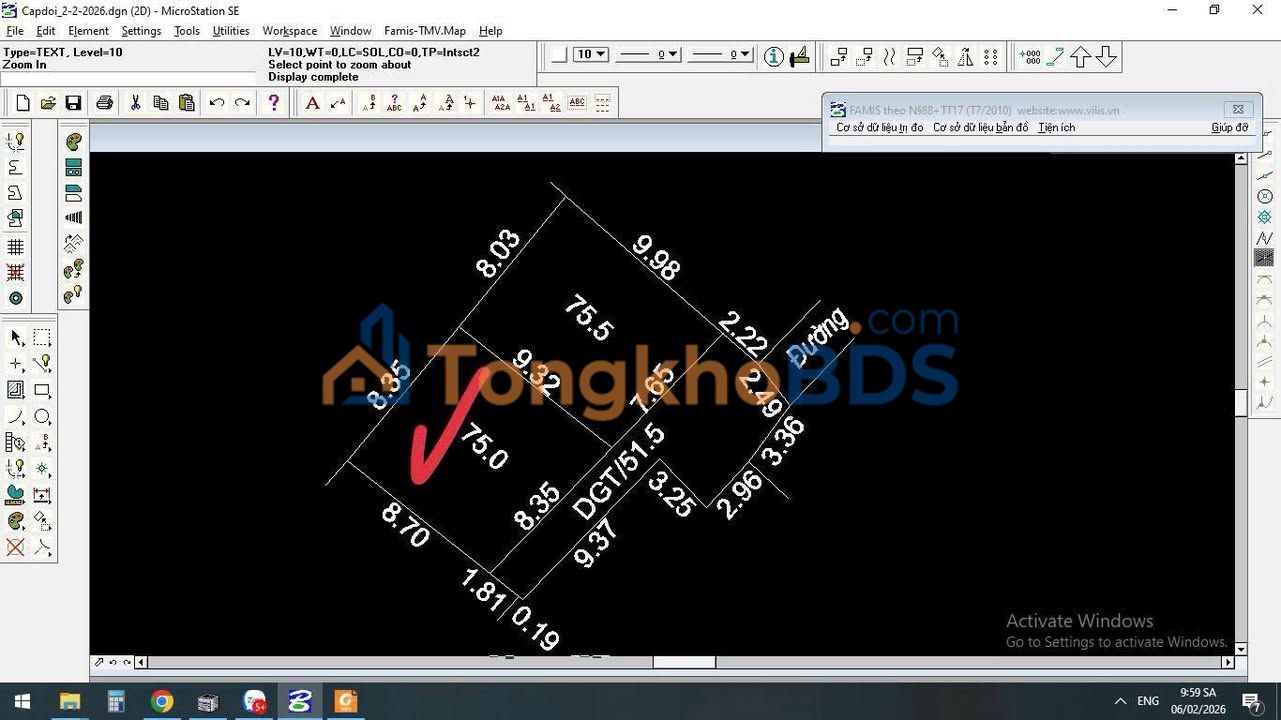Click the horizontal scrollbar's left arrow
Viewport: 1281px width, 720px height.
[140, 661]
